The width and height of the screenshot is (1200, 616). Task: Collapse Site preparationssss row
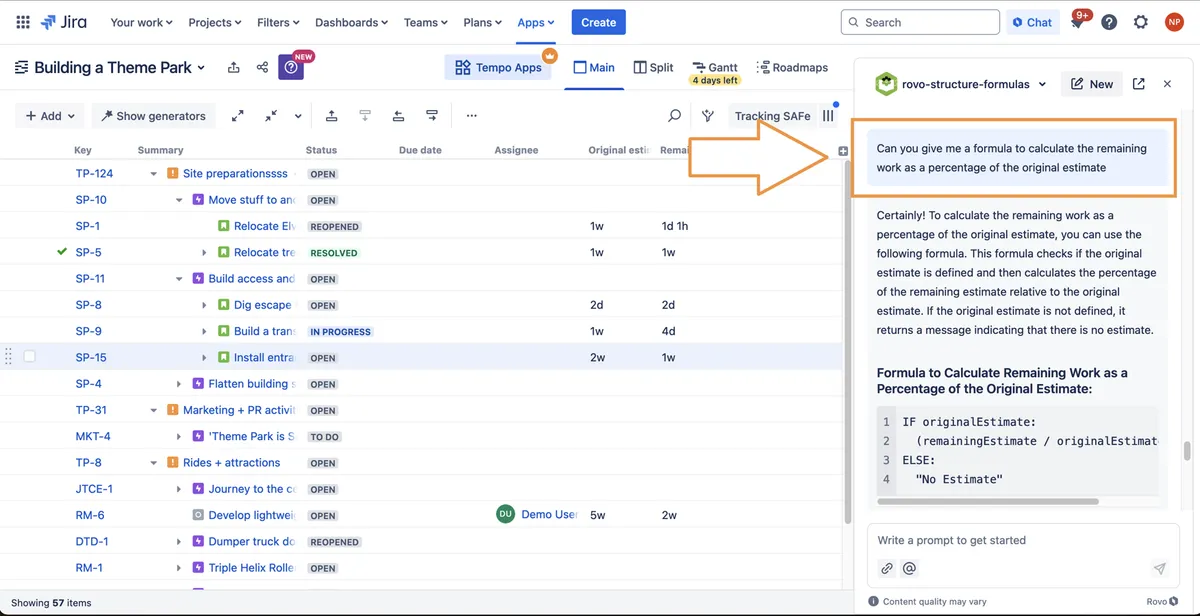coord(154,173)
